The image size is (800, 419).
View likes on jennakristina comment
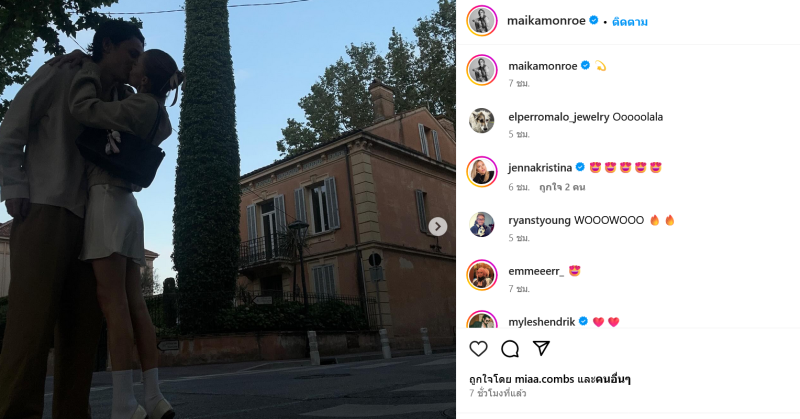point(562,187)
